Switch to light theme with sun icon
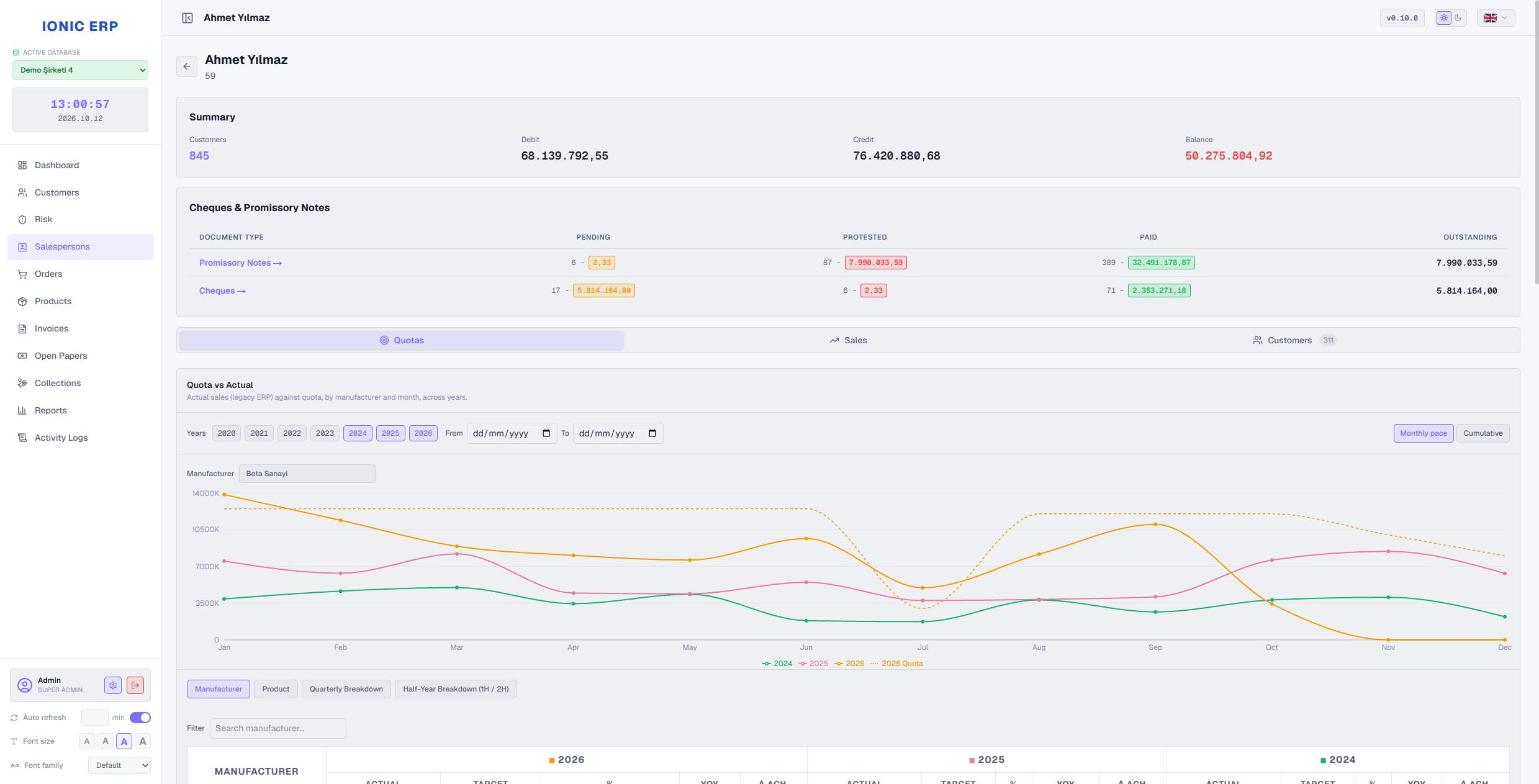This screenshot has width=1539, height=784. coord(1444,18)
